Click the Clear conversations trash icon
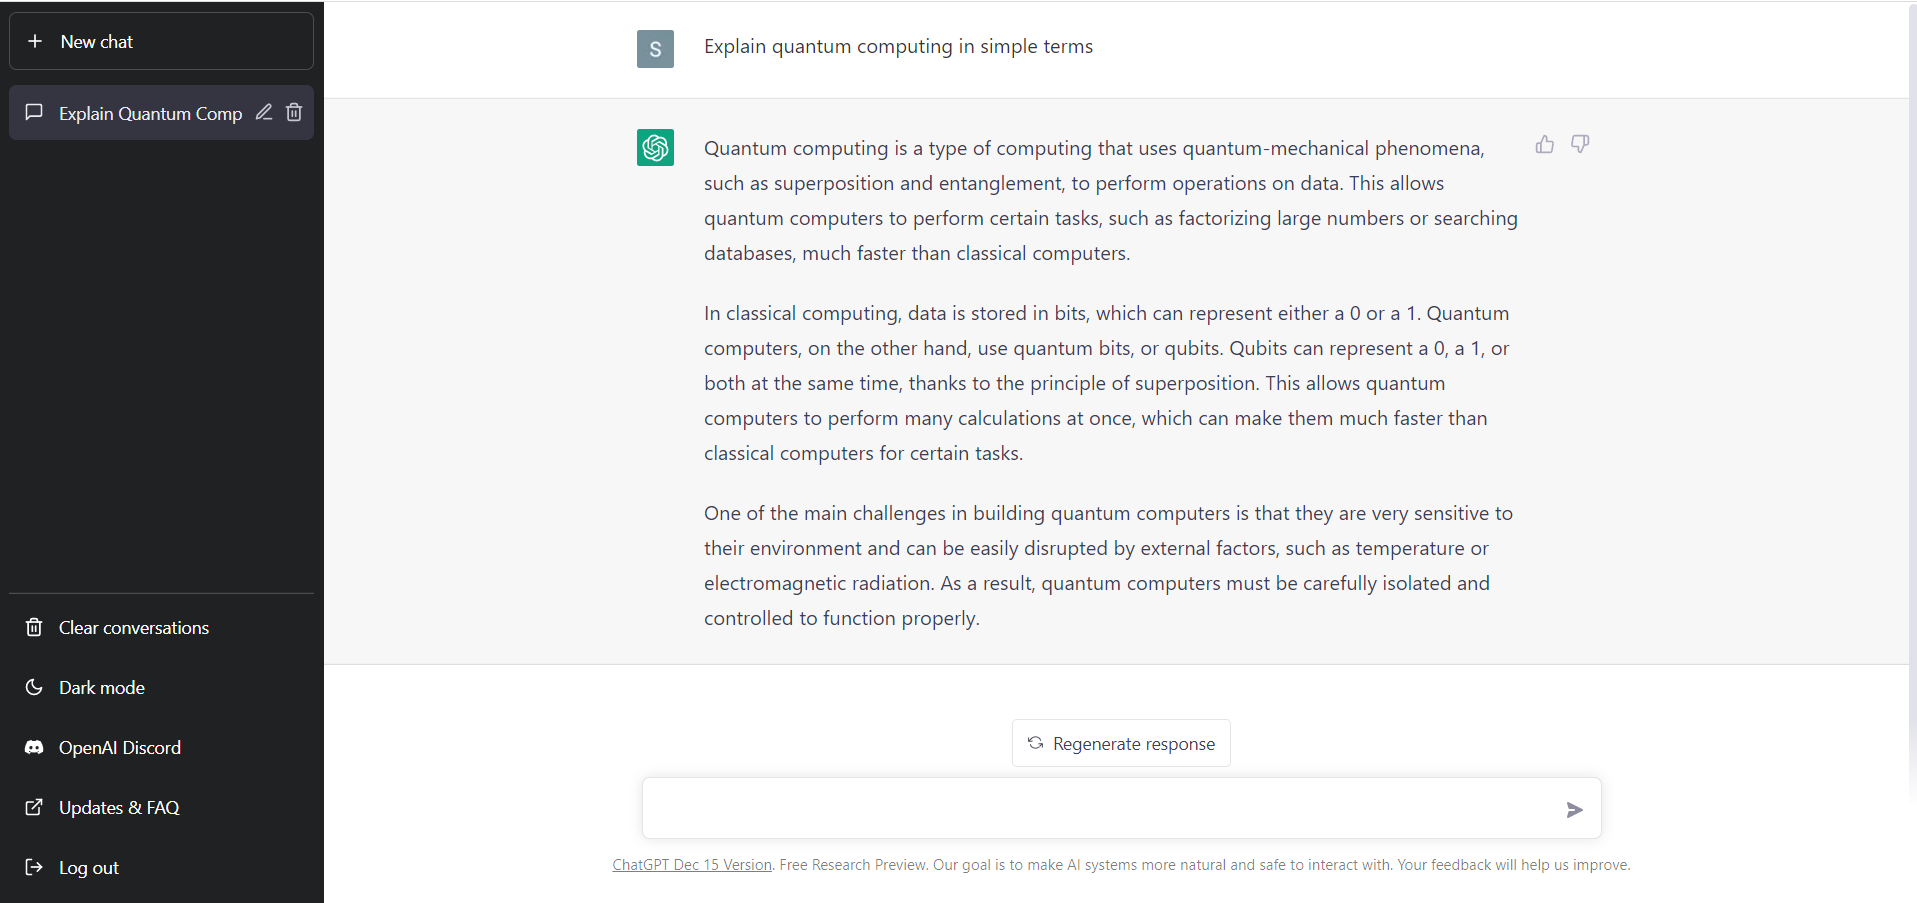This screenshot has width=1917, height=903. (x=34, y=627)
